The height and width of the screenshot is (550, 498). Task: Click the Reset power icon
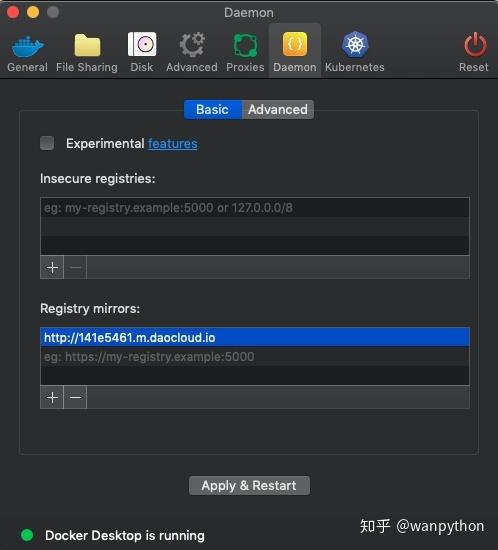click(475, 45)
